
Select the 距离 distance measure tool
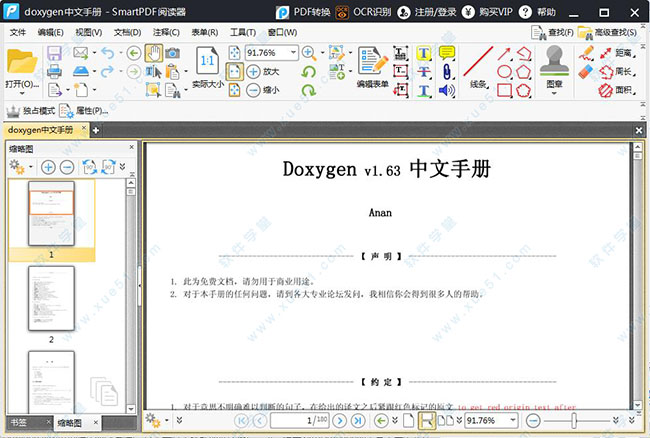point(616,53)
